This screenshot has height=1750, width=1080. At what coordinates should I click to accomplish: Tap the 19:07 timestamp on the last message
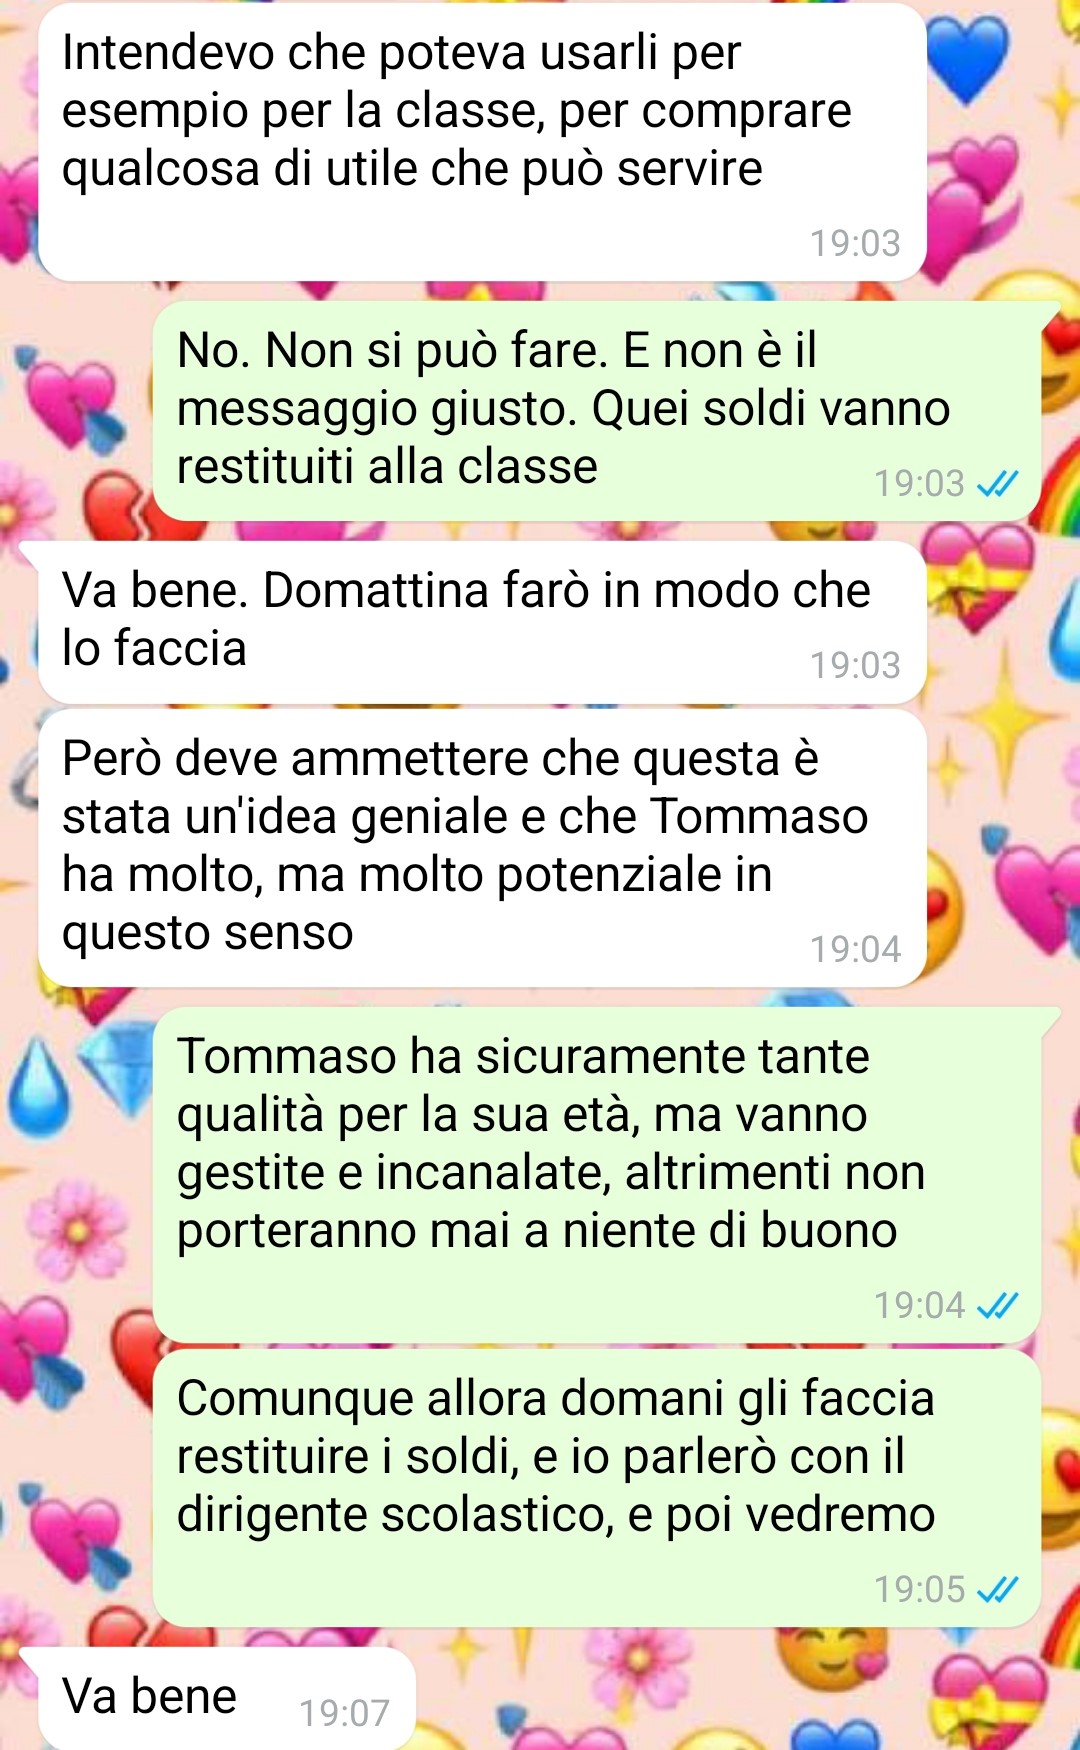point(345,1713)
